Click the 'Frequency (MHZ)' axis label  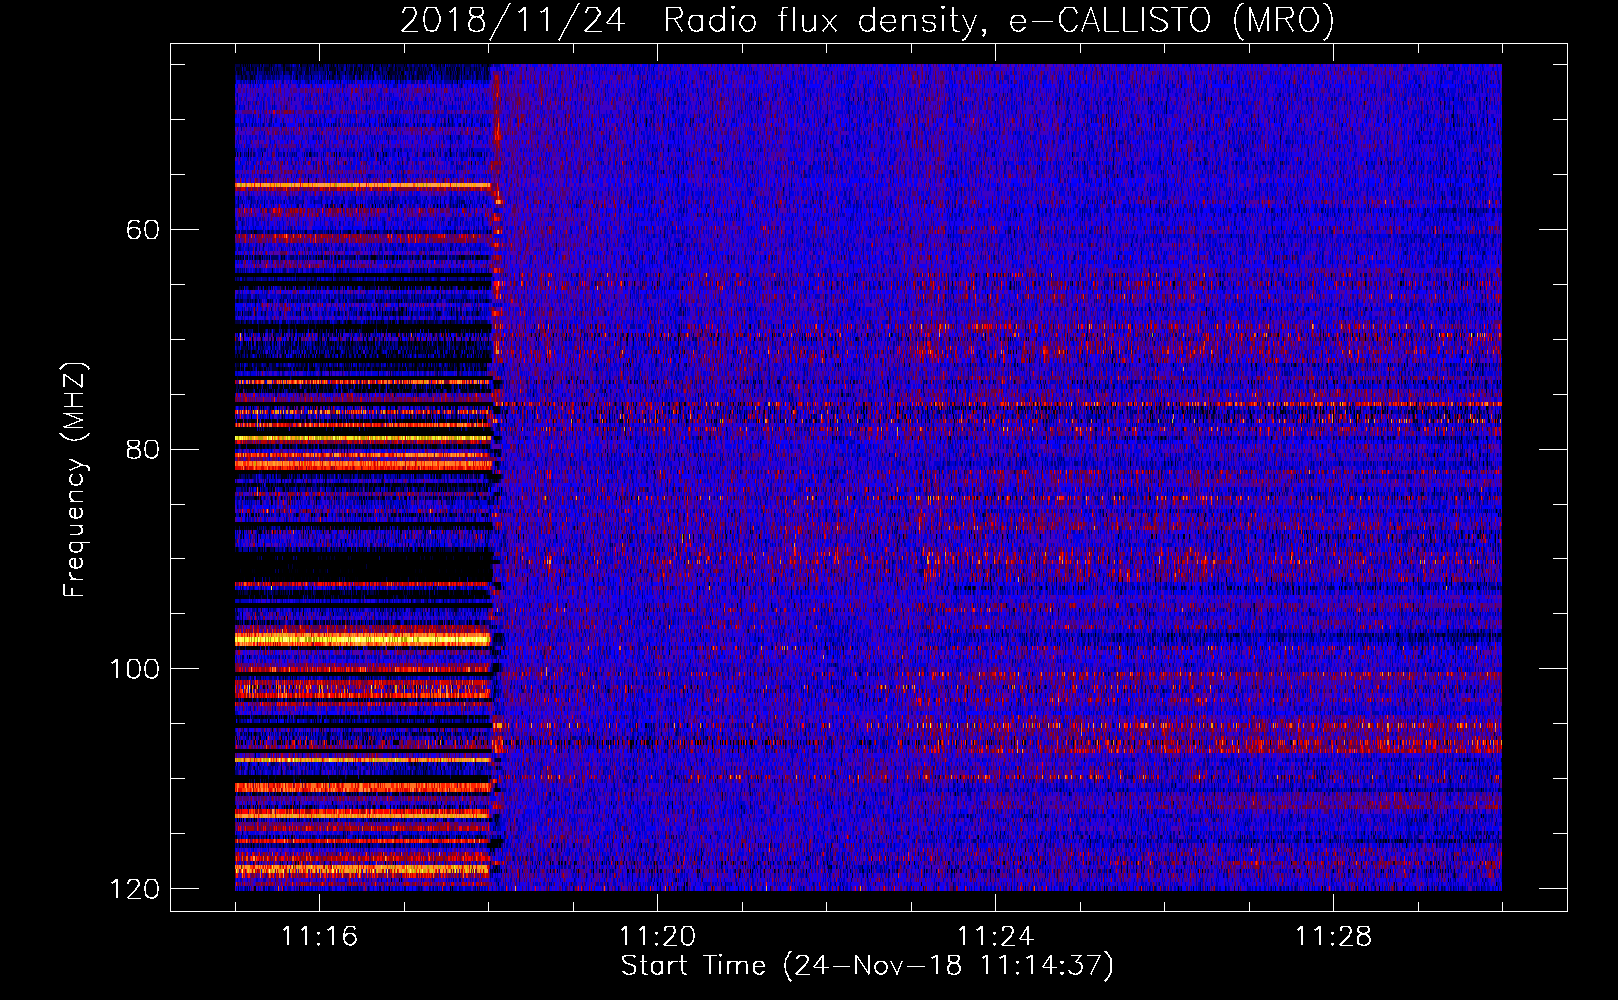(x=75, y=480)
